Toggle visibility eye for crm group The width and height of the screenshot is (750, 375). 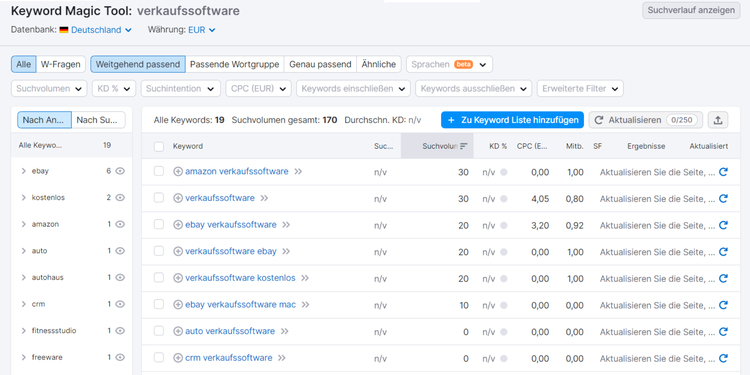(x=120, y=304)
